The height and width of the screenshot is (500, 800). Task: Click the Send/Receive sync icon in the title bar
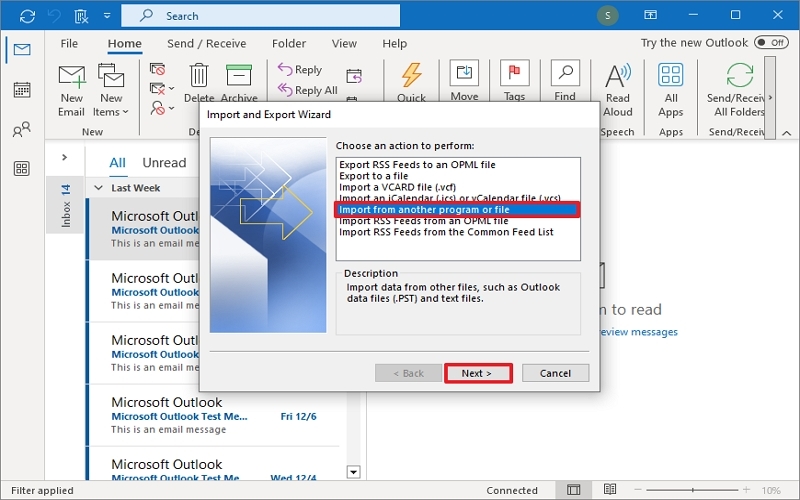click(x=27, y=16)
